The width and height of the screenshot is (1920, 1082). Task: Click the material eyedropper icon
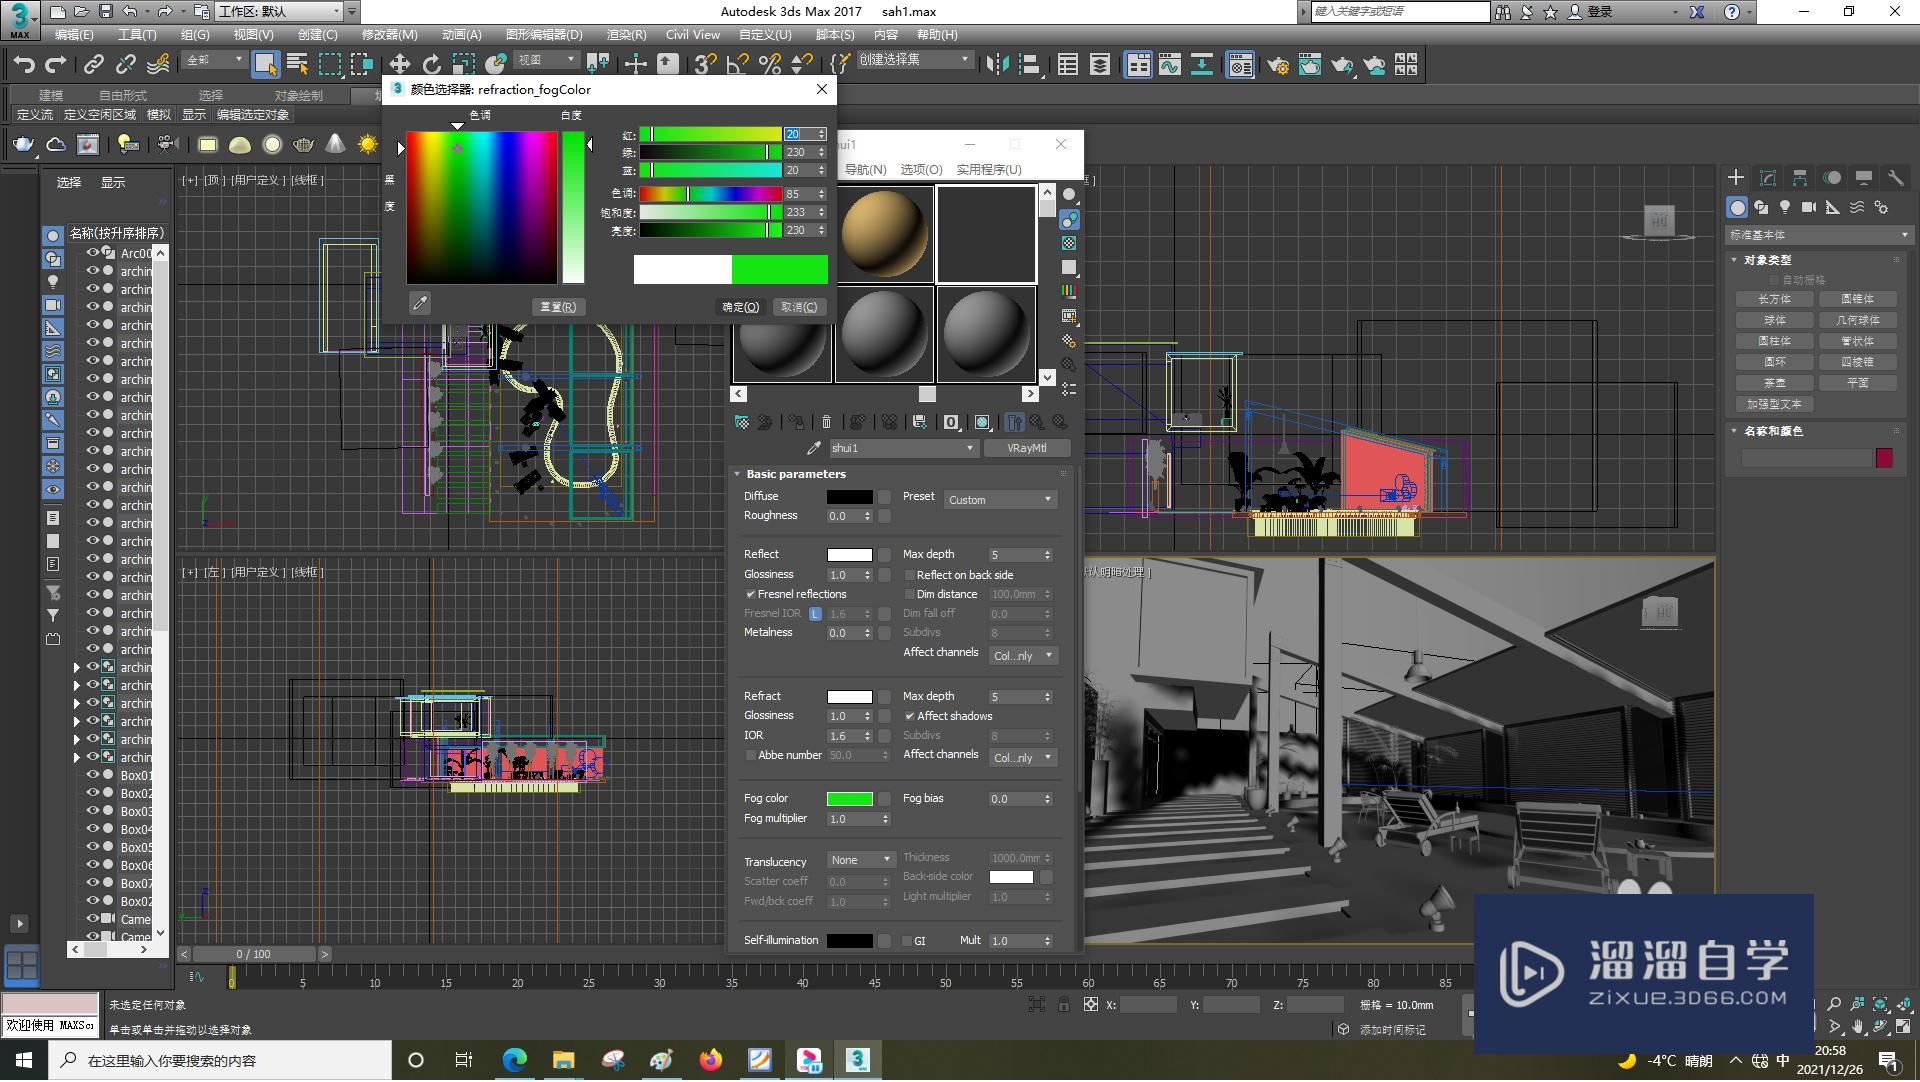coord(812,448)
